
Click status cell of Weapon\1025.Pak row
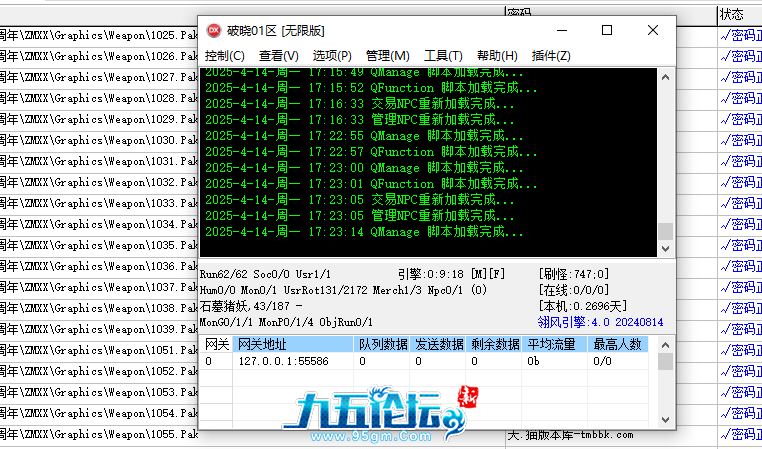coord(740,35)
